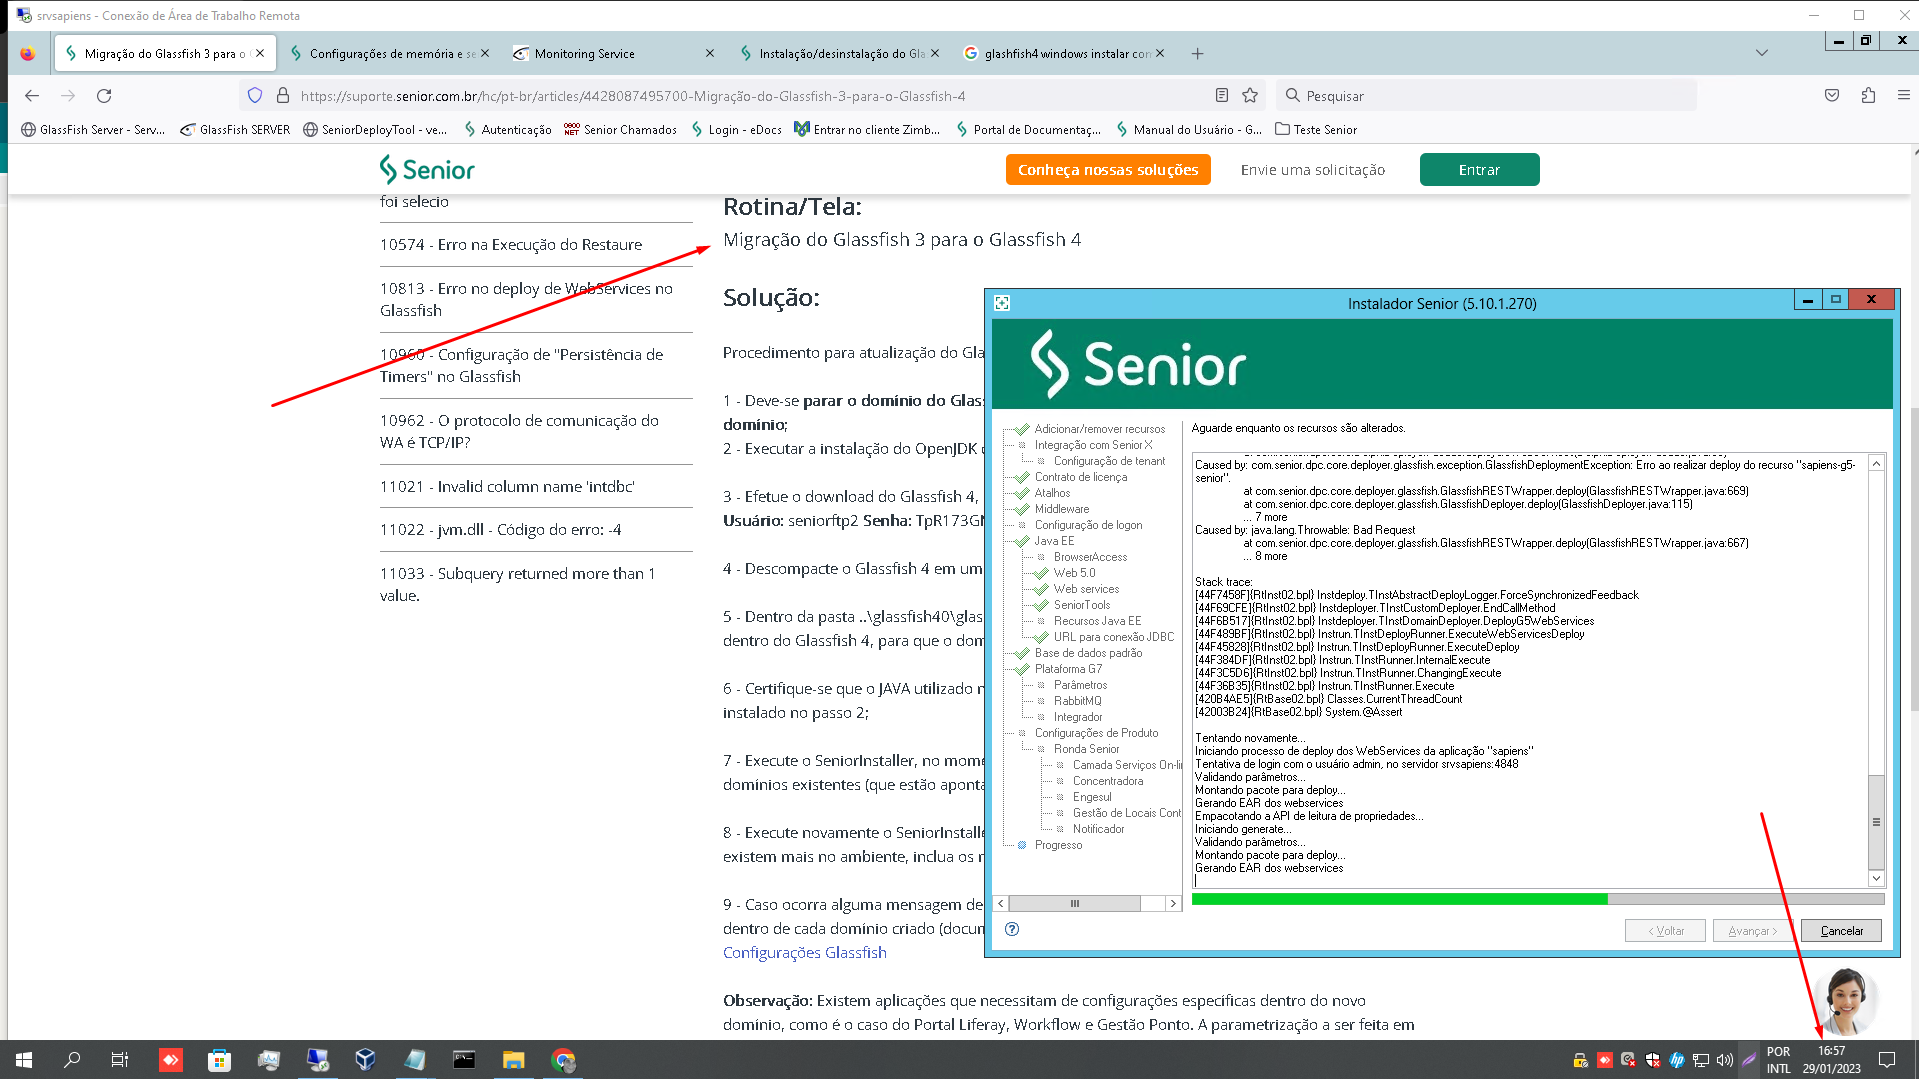
Task: Focus the Pesquisar search box
Action: point(1487,96)
